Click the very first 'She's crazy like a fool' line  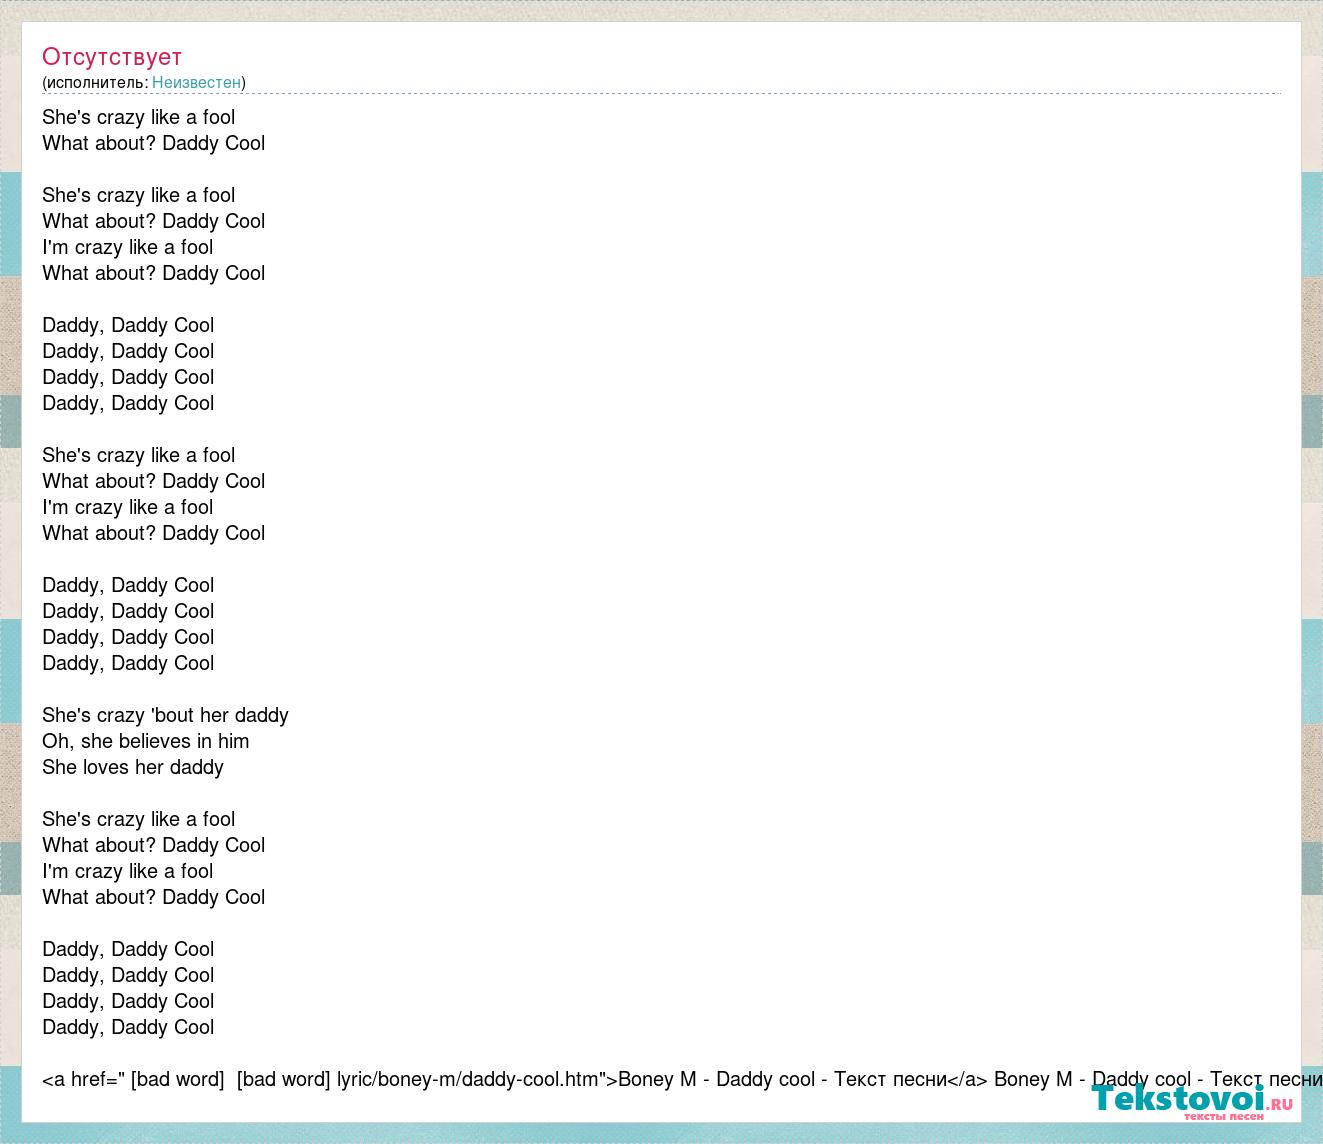click(x=139, y=117)
